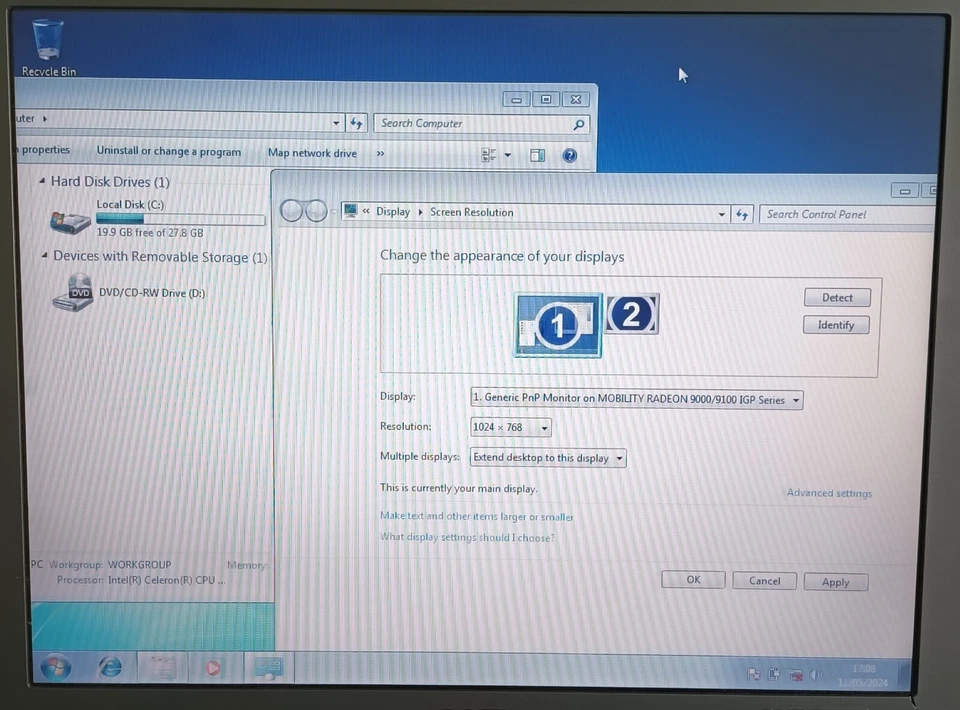Open the Recycle Bin on the desktop
This screenshot has height=710, width=960.
(x=46, y=40)
